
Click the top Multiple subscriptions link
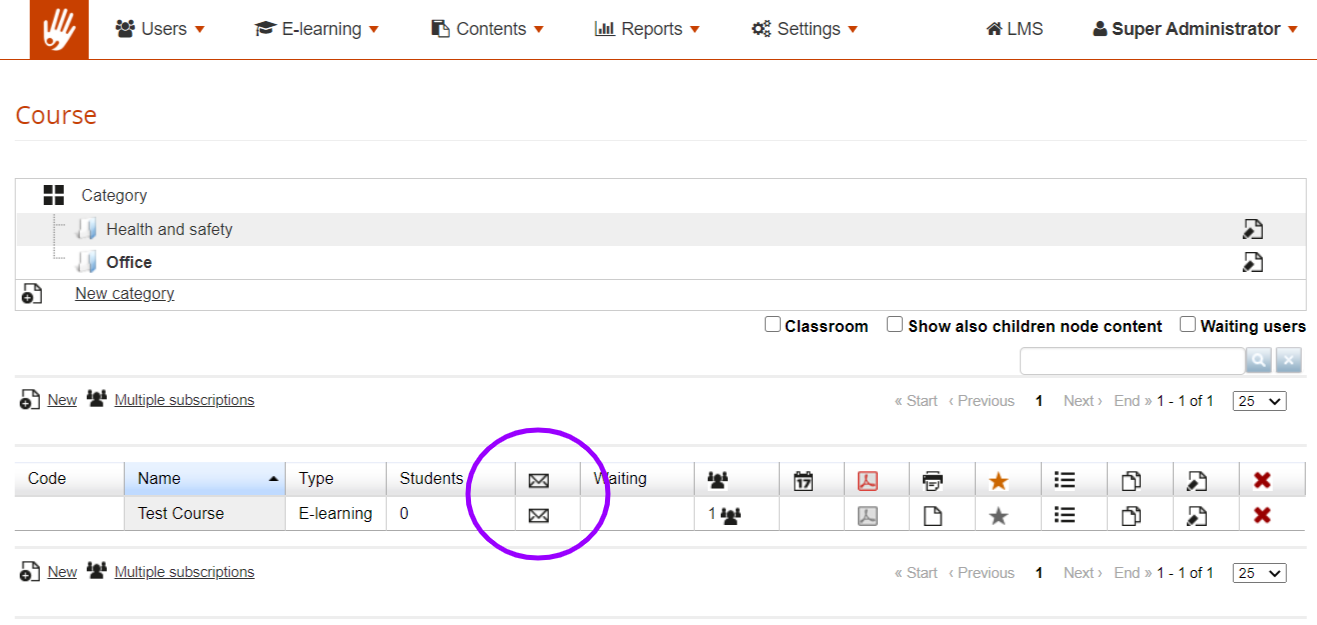click(x=184, y=400)
